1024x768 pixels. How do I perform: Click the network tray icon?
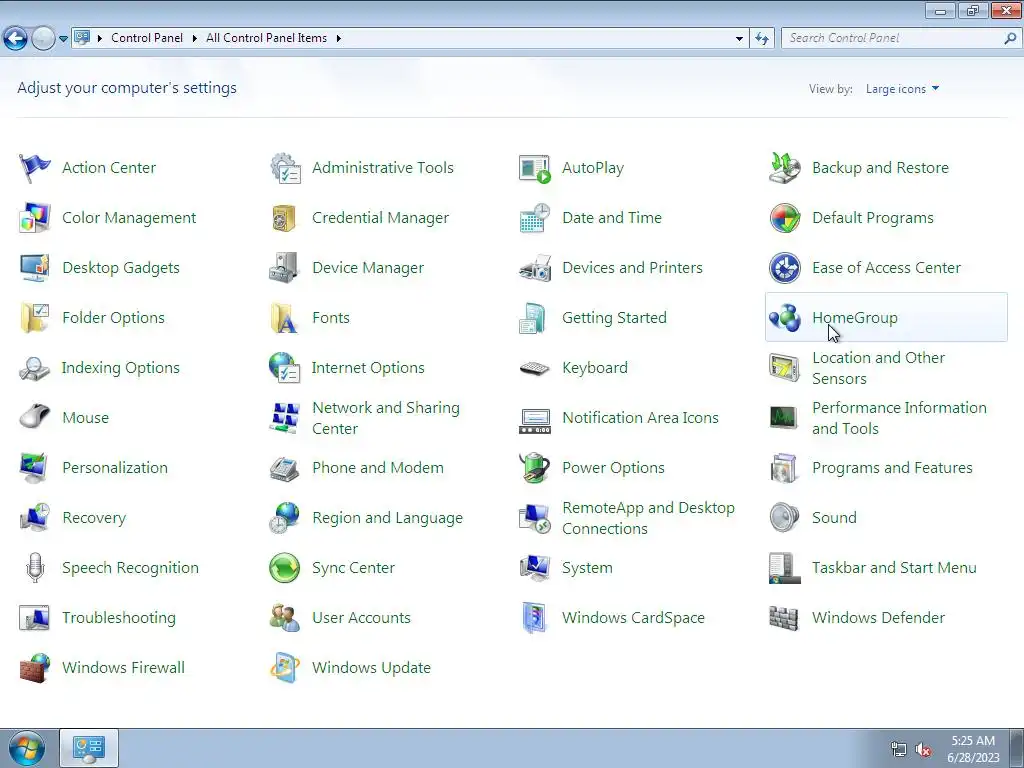(899, 750)
